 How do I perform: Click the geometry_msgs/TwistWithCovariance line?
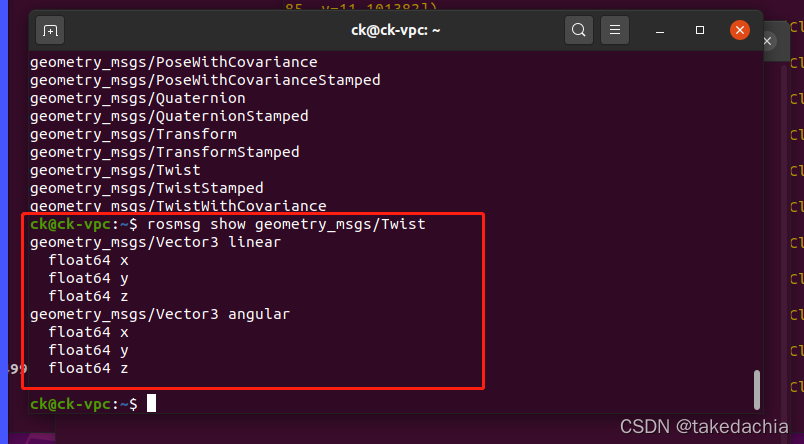click(178, 206)
